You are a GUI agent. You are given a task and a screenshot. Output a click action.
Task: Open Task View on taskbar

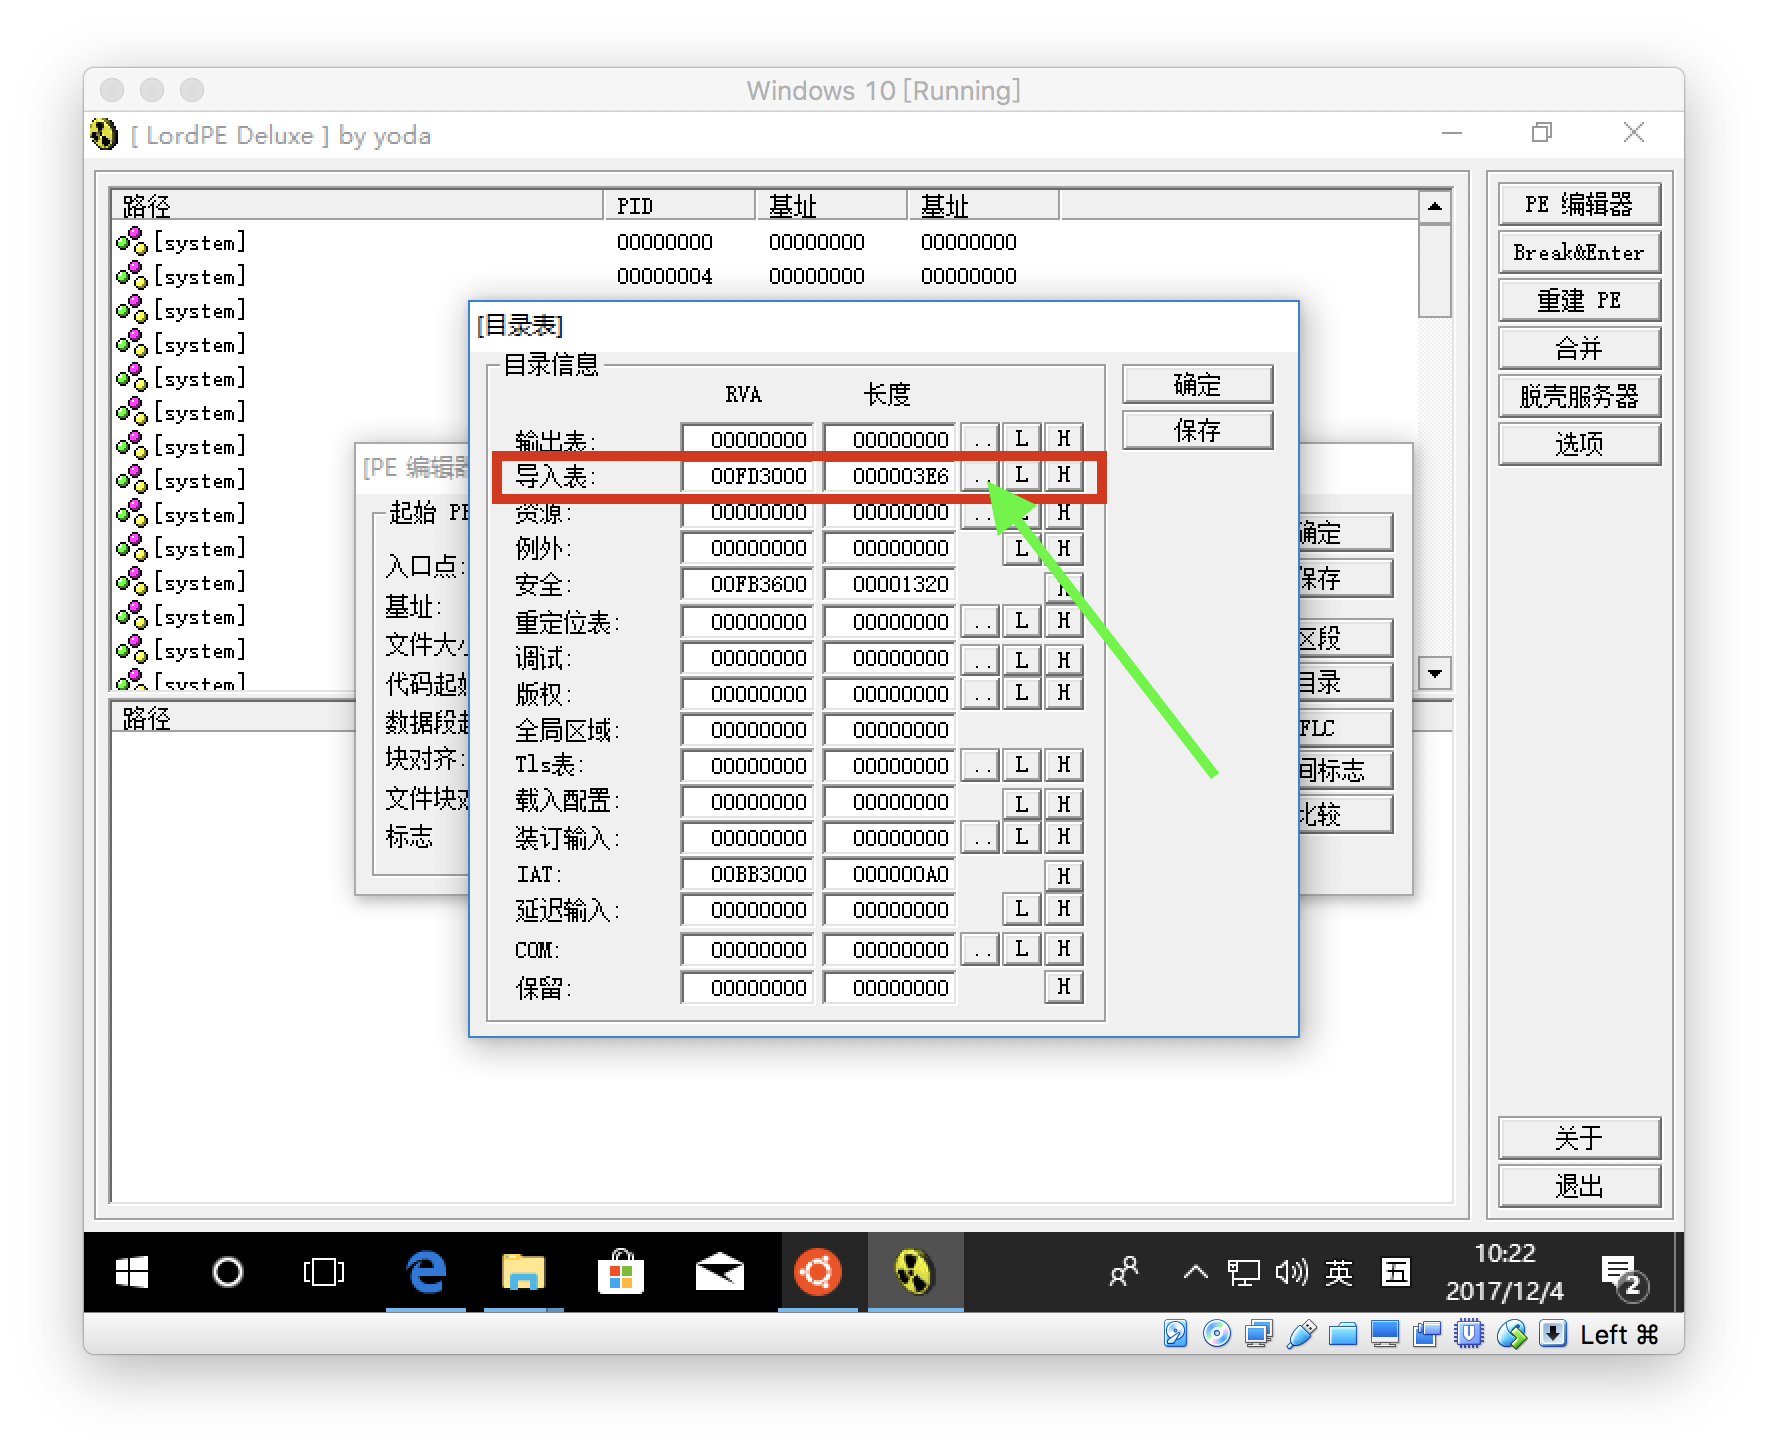(323, 1272)
